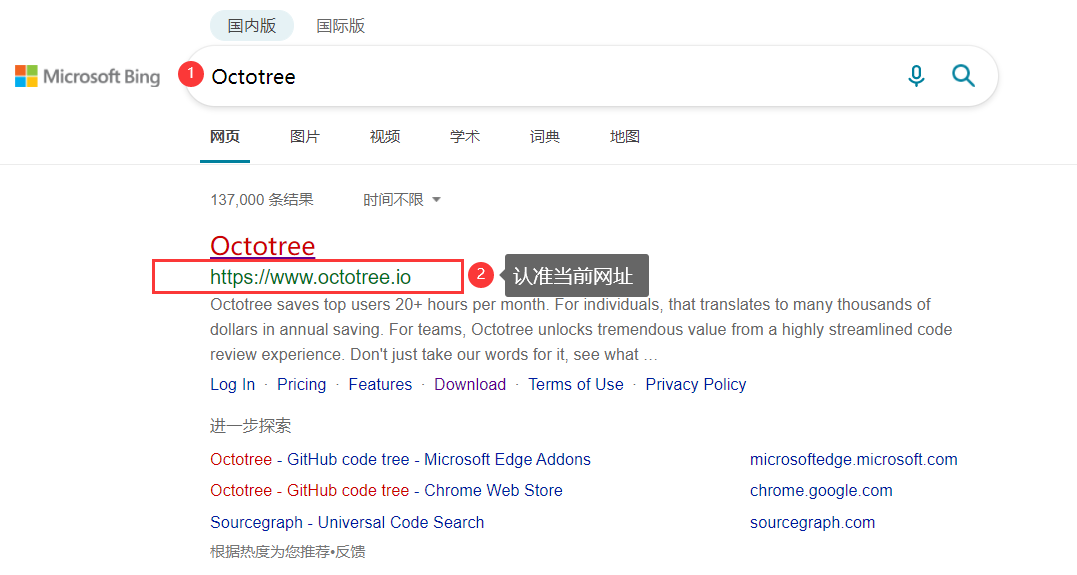Click the 反馈 feedback link
Image resolution: width=1077 pixels, height=575 pixels.
[350, 552]
